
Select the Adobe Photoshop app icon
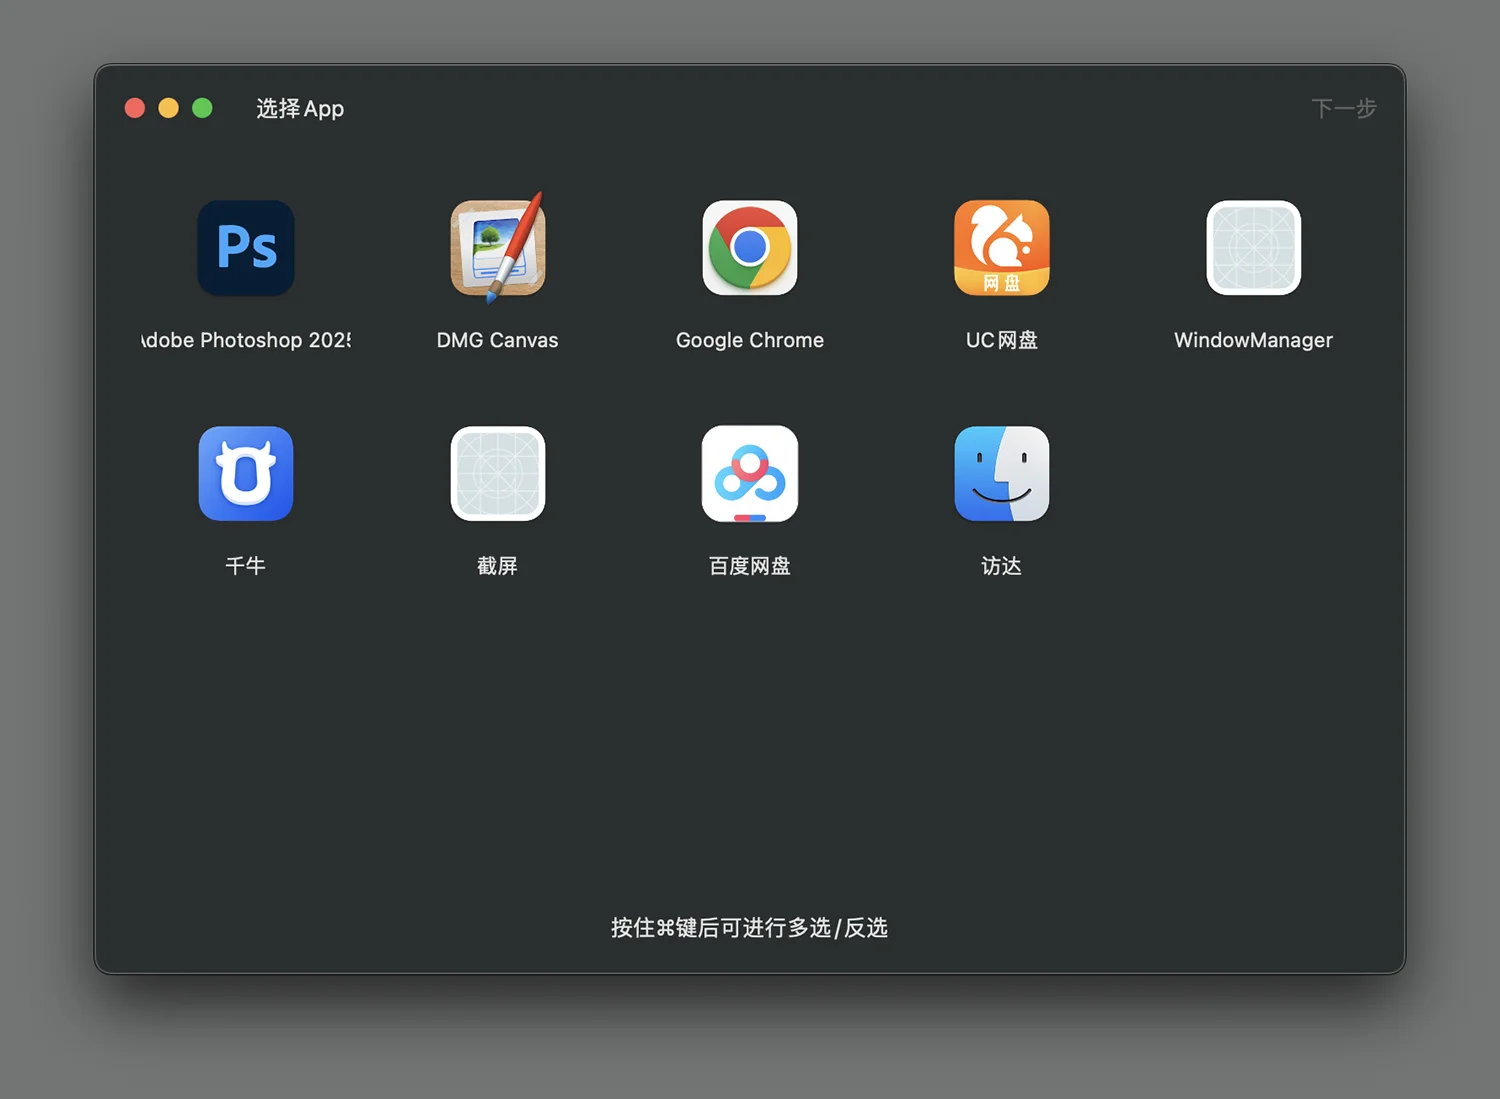pos(246,248)
